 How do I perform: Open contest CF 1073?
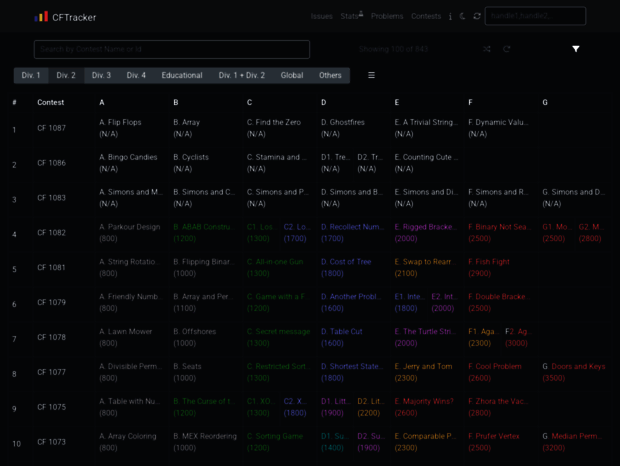(x=51, y=442)
